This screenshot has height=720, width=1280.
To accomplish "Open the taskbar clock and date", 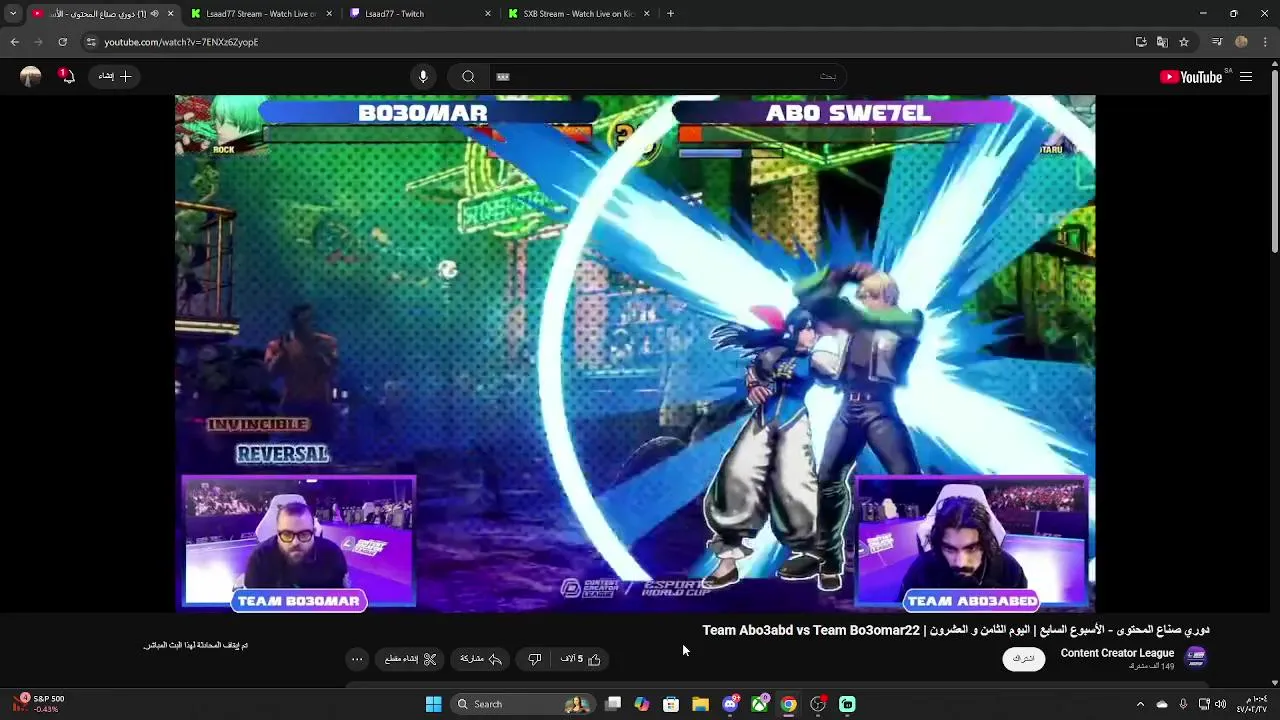I will [x=1253, y=704].
